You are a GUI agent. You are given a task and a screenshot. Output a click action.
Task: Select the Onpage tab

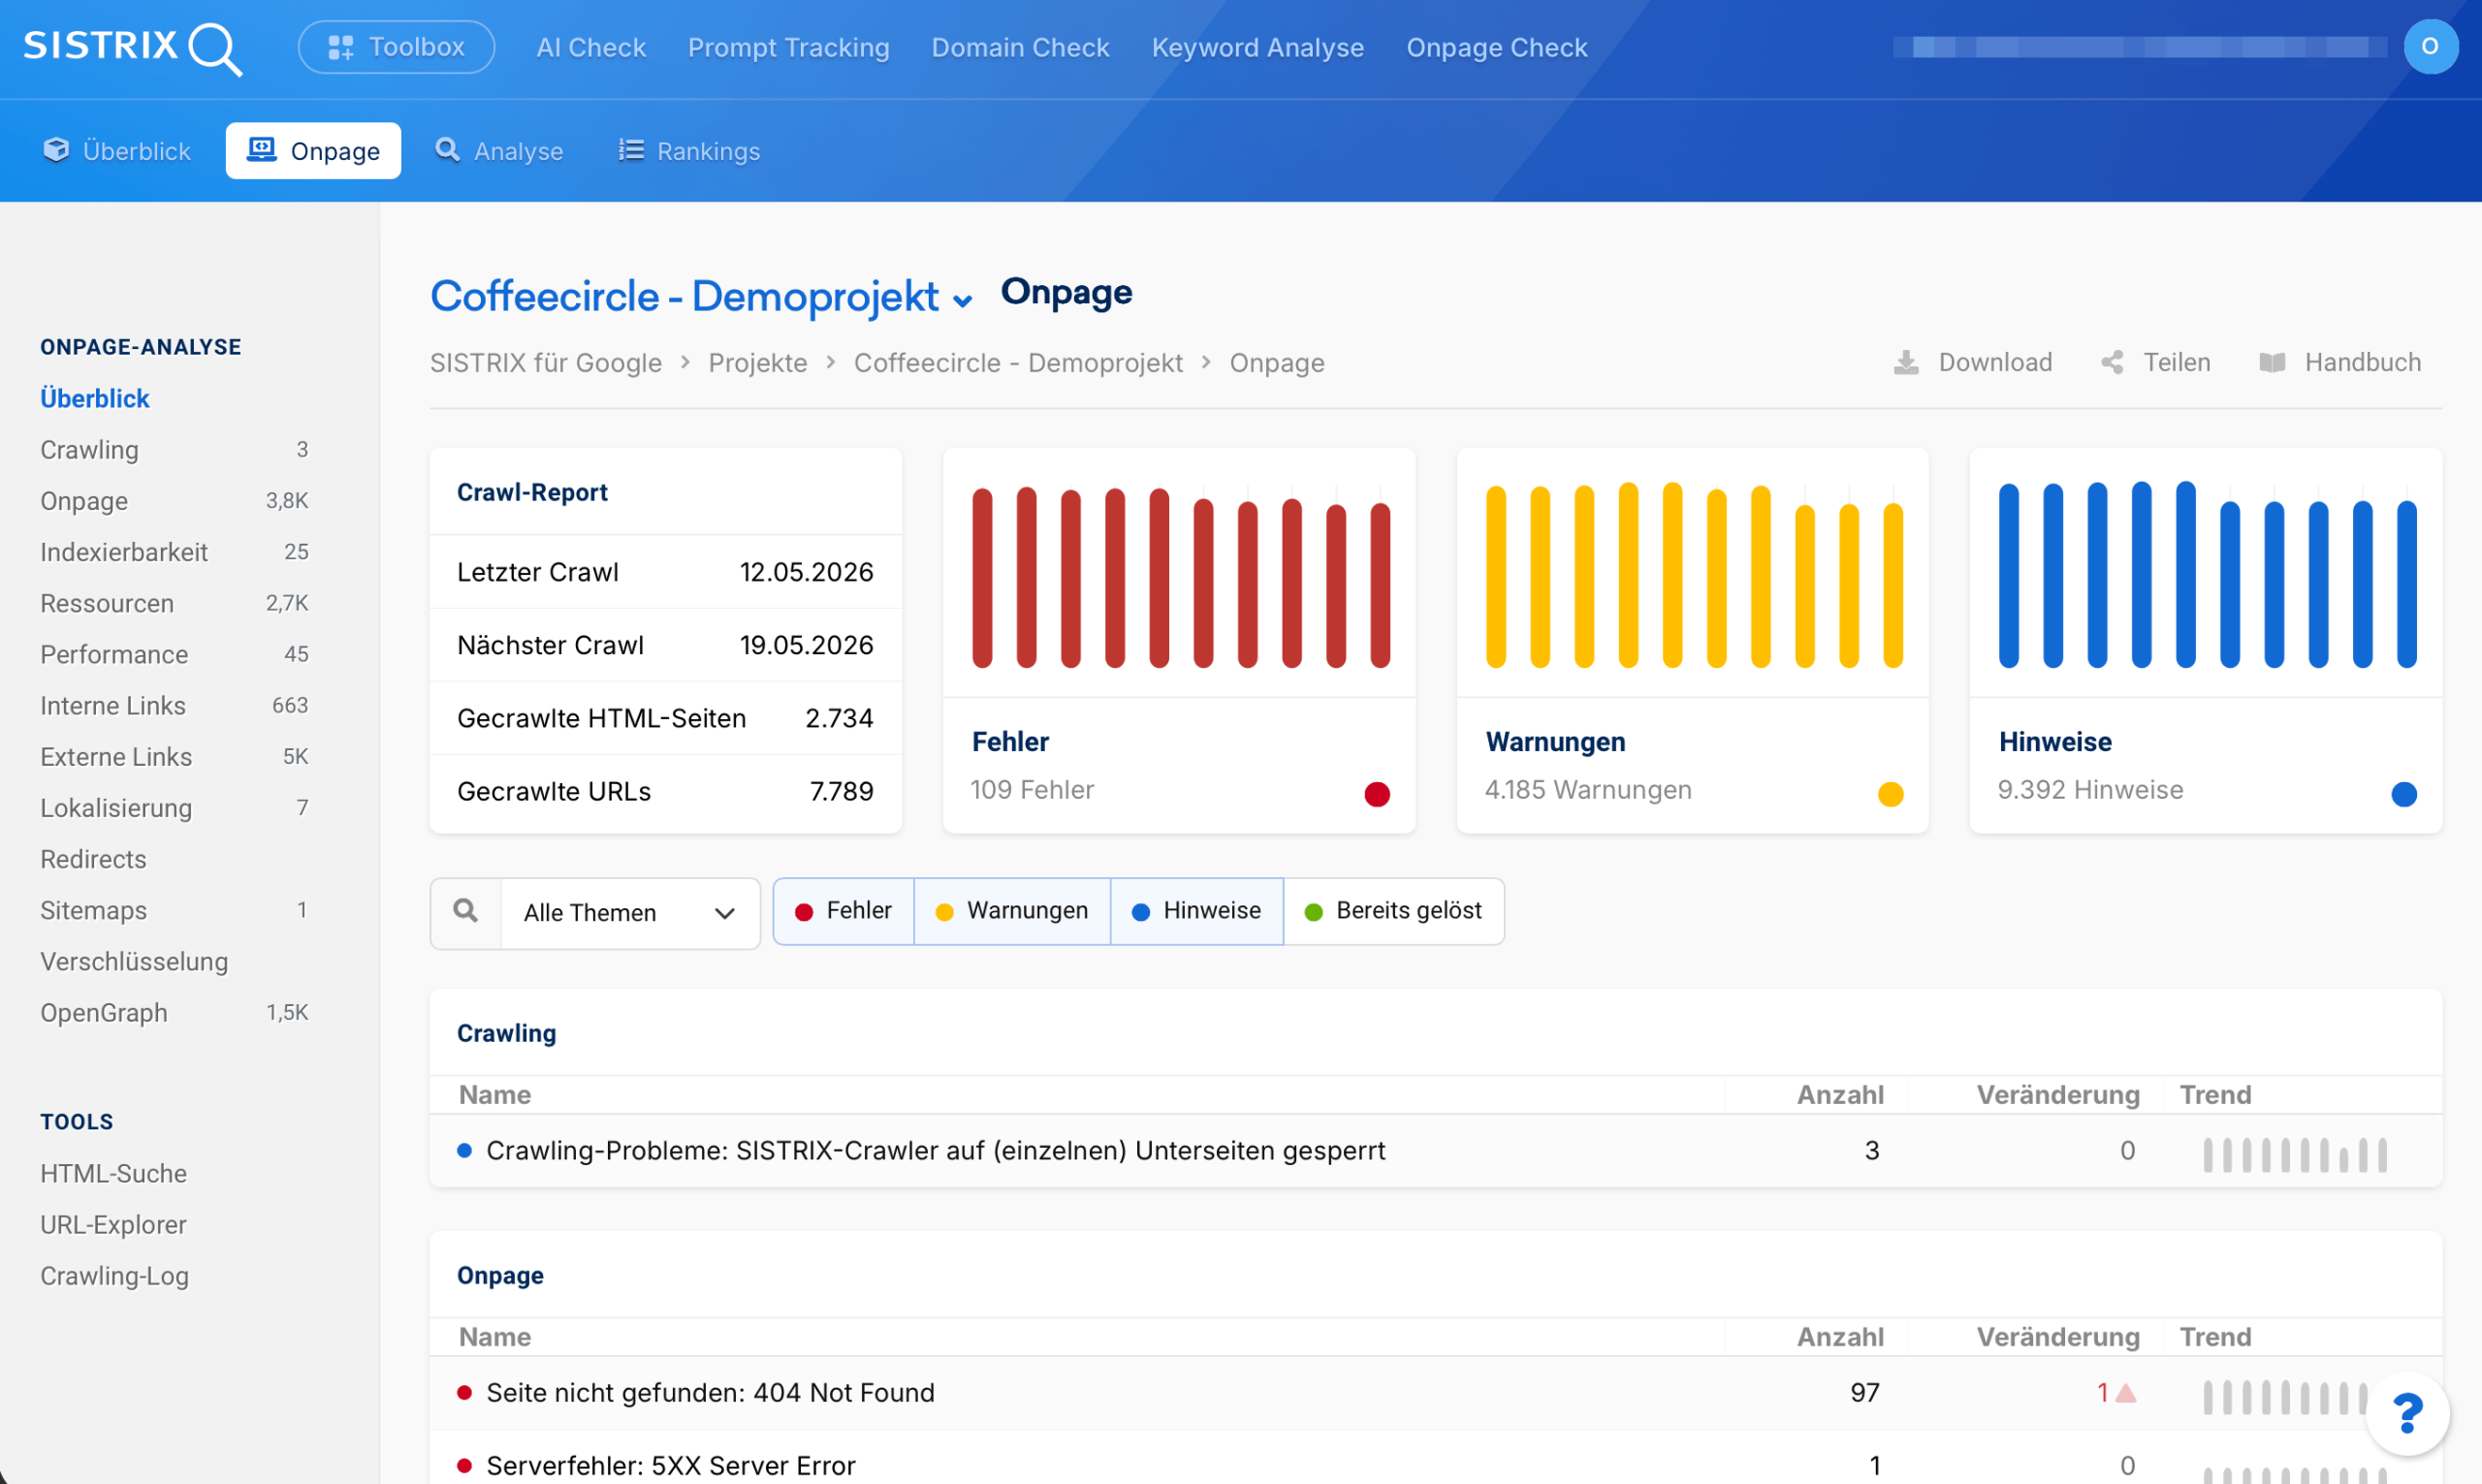(313, 151)
